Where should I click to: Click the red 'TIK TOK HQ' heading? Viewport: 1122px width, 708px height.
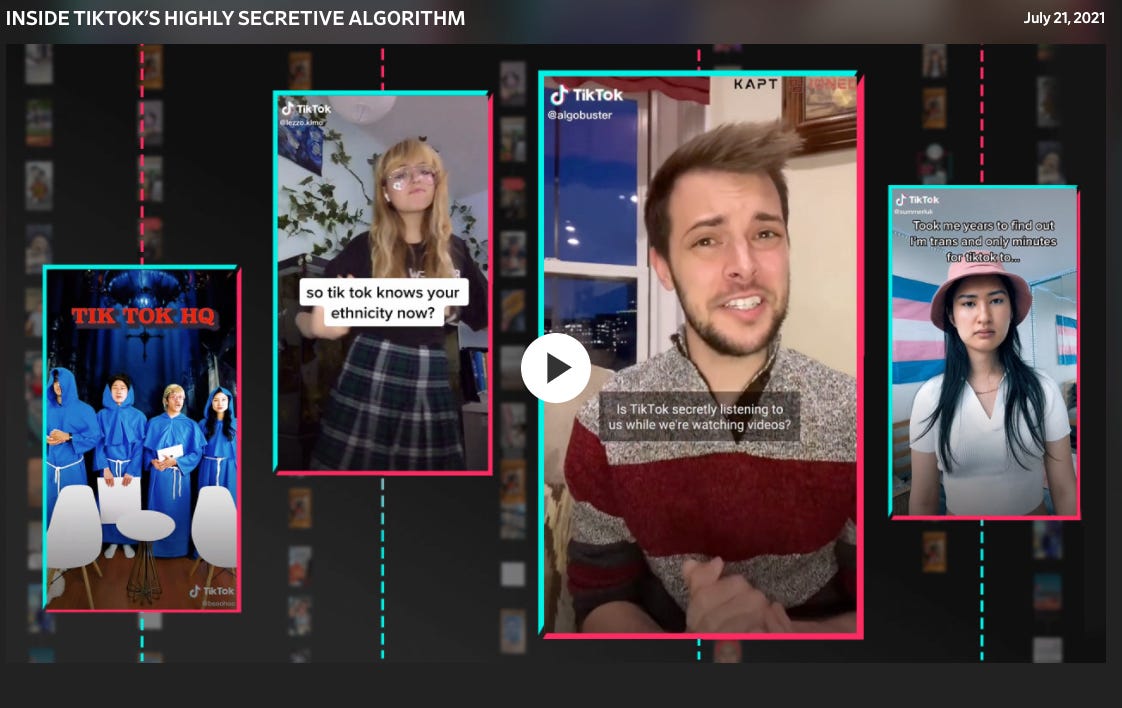(143, 316)
